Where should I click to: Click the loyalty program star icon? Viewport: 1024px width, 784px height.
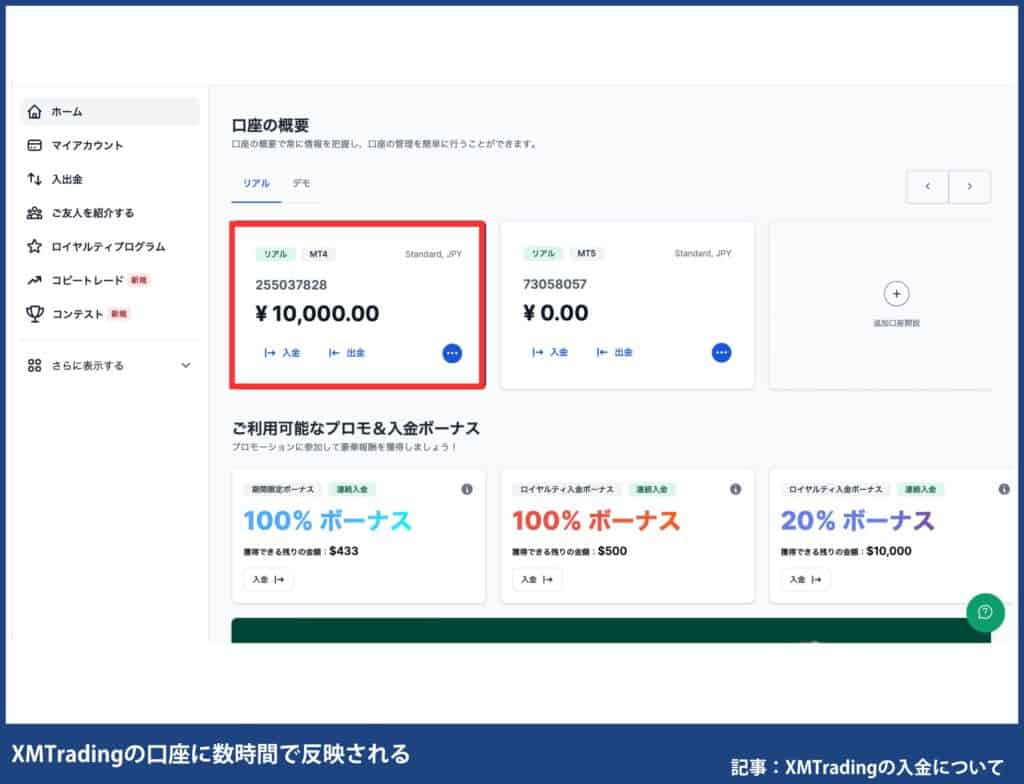pos(35,246)
